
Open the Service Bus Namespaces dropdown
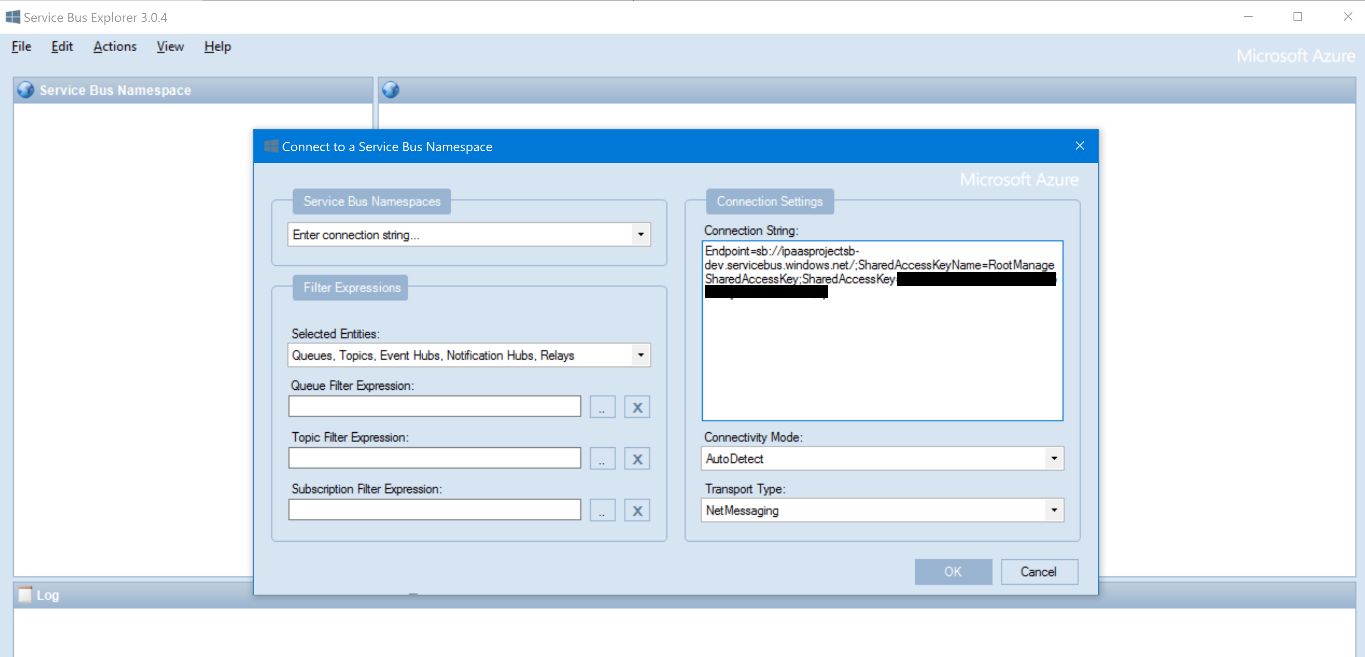pos(640,235)
